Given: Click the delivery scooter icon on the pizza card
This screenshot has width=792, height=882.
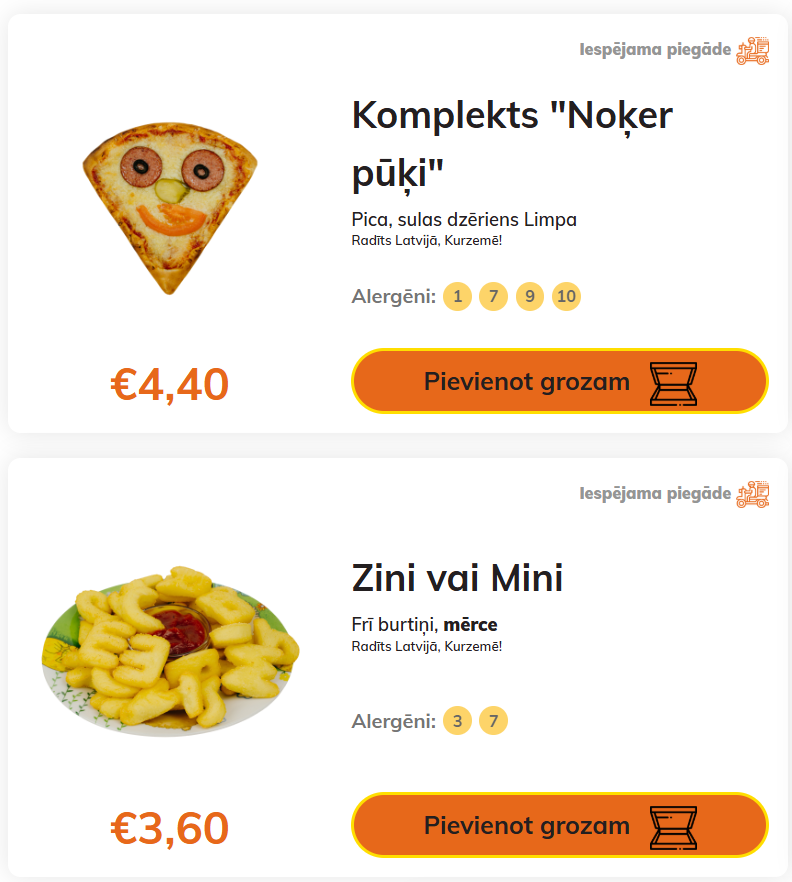Looking at the screenshot, I should pos(753,50).
